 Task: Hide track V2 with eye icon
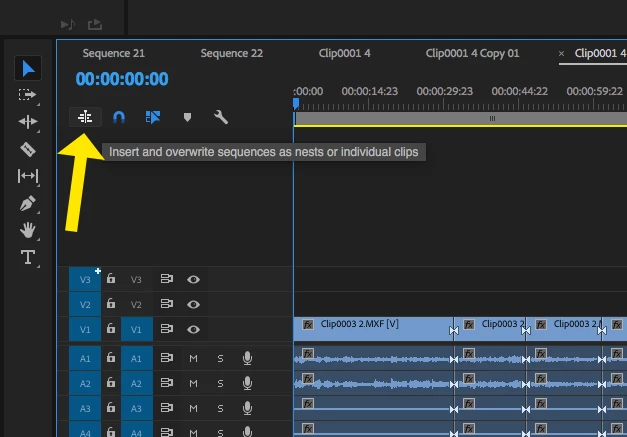(193, 305)
